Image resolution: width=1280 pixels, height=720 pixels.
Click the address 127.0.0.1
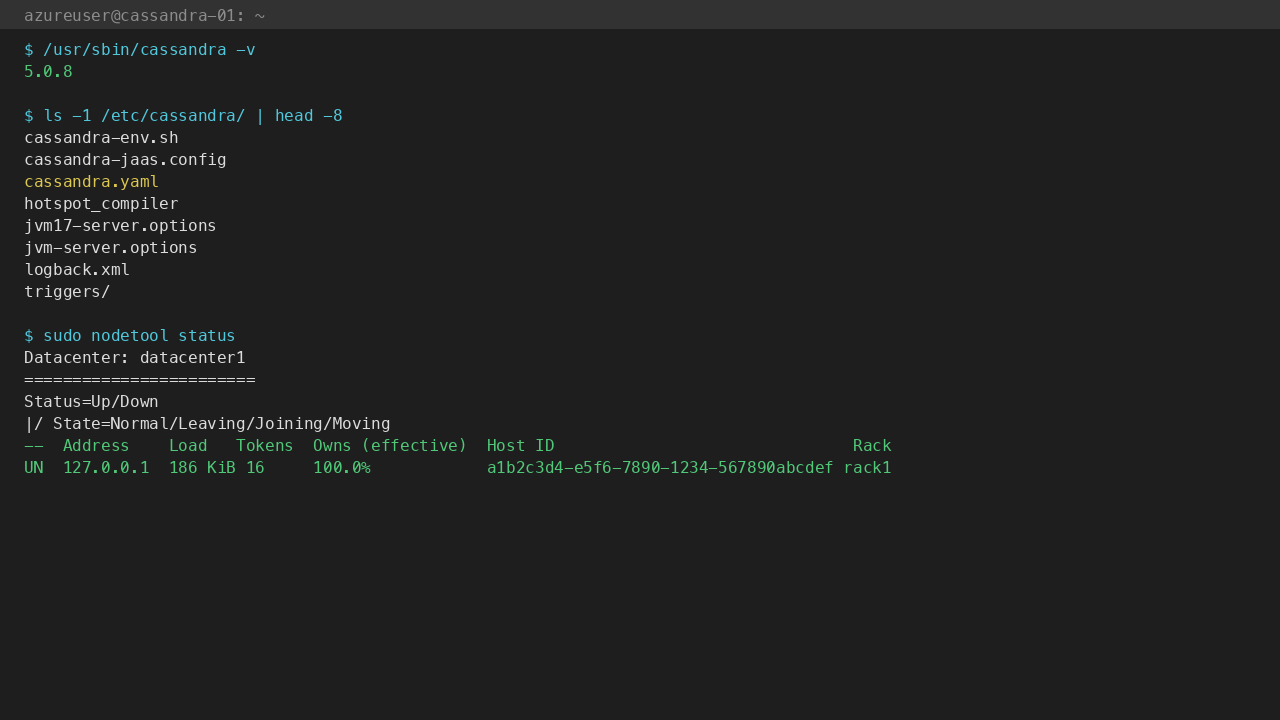click(x=106, y=468)
